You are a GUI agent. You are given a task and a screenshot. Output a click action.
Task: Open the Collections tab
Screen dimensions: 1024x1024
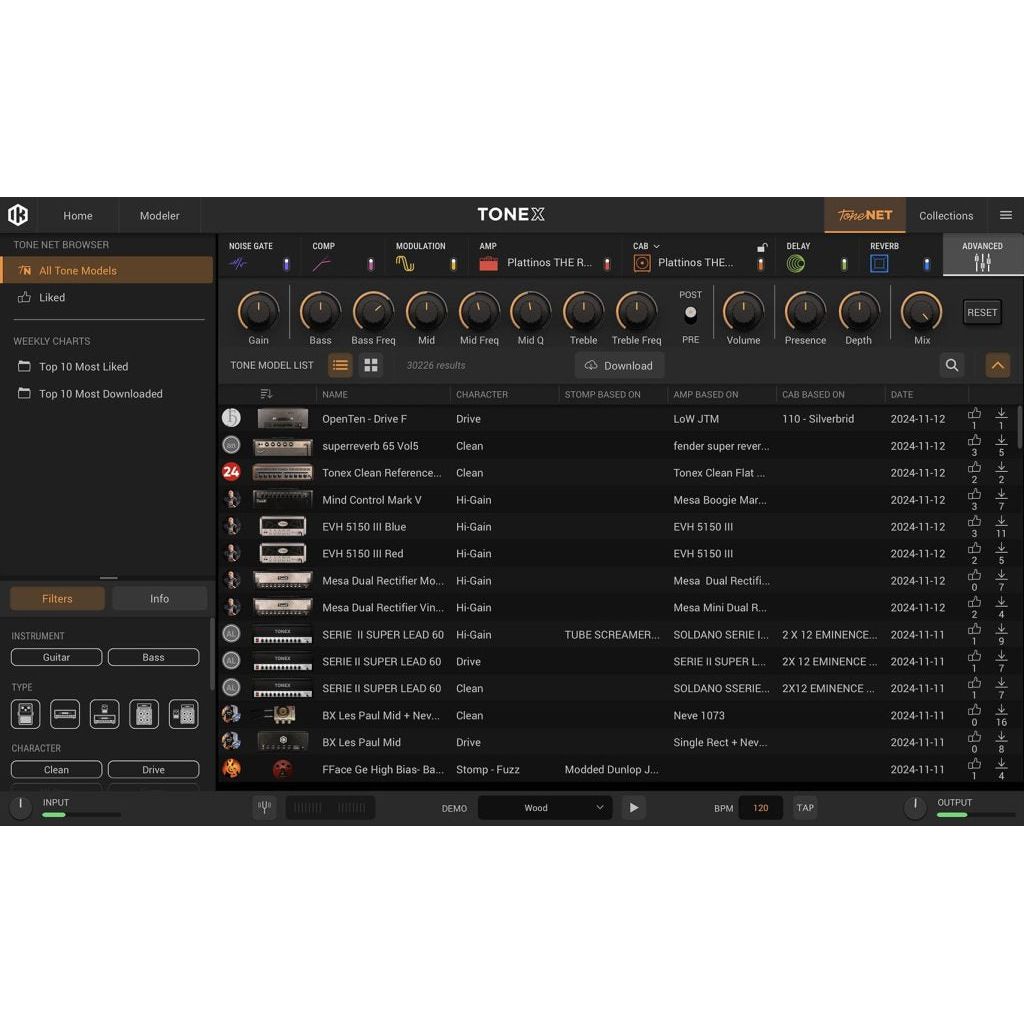pyautogui.click(x=945, y=216)
